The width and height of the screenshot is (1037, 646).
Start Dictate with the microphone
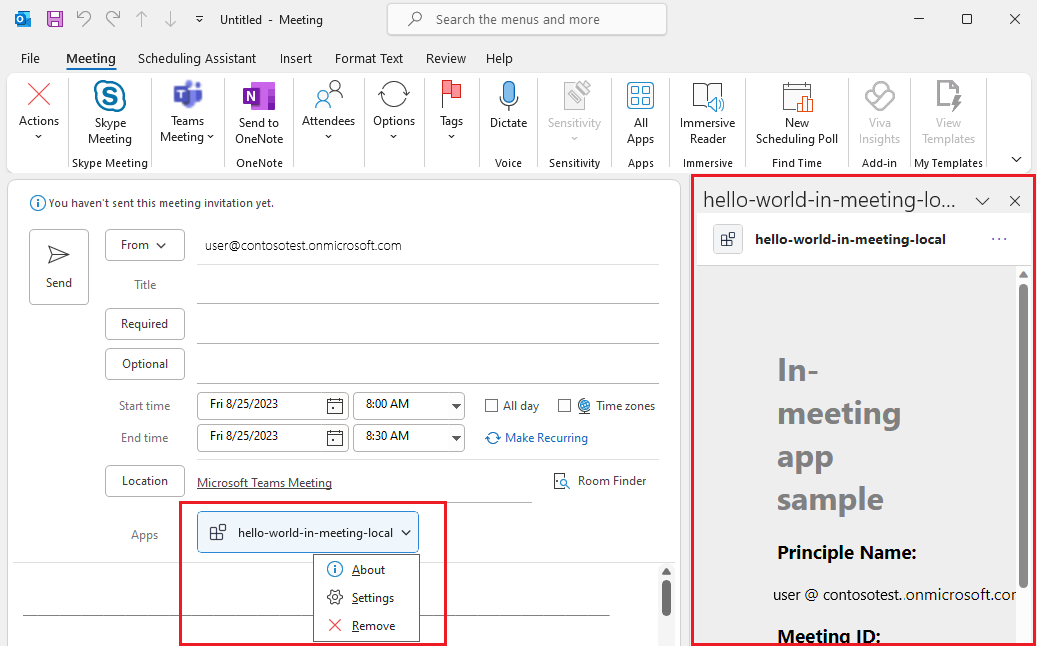(509, 106)
